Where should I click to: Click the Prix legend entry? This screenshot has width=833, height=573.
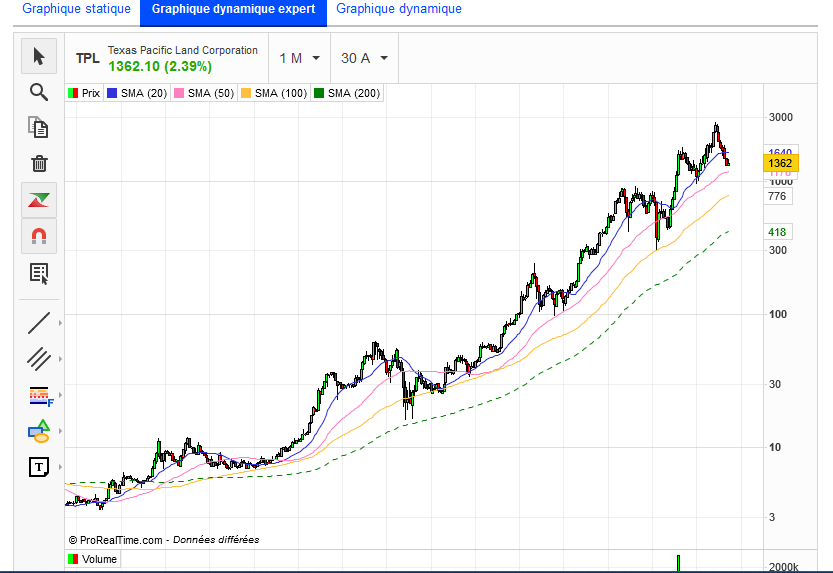(x=84, y=93)
